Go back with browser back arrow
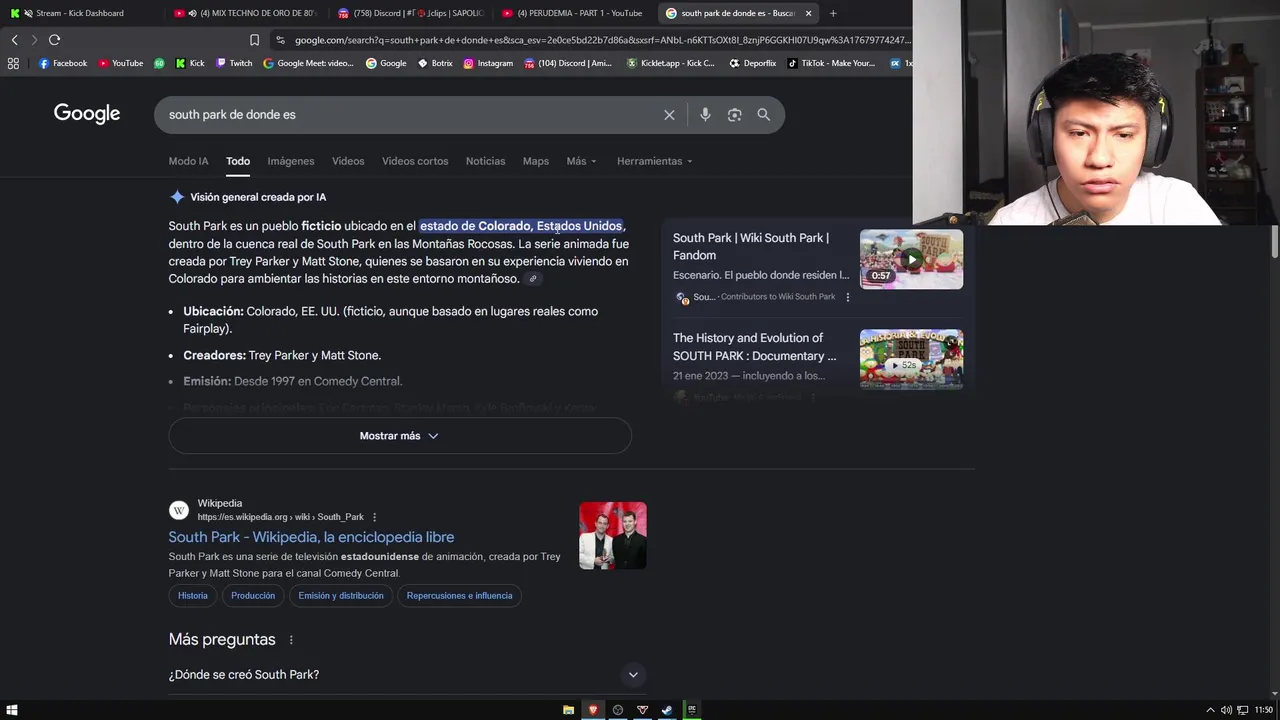This screenshot has height=720, width=1280. [14, 40]
